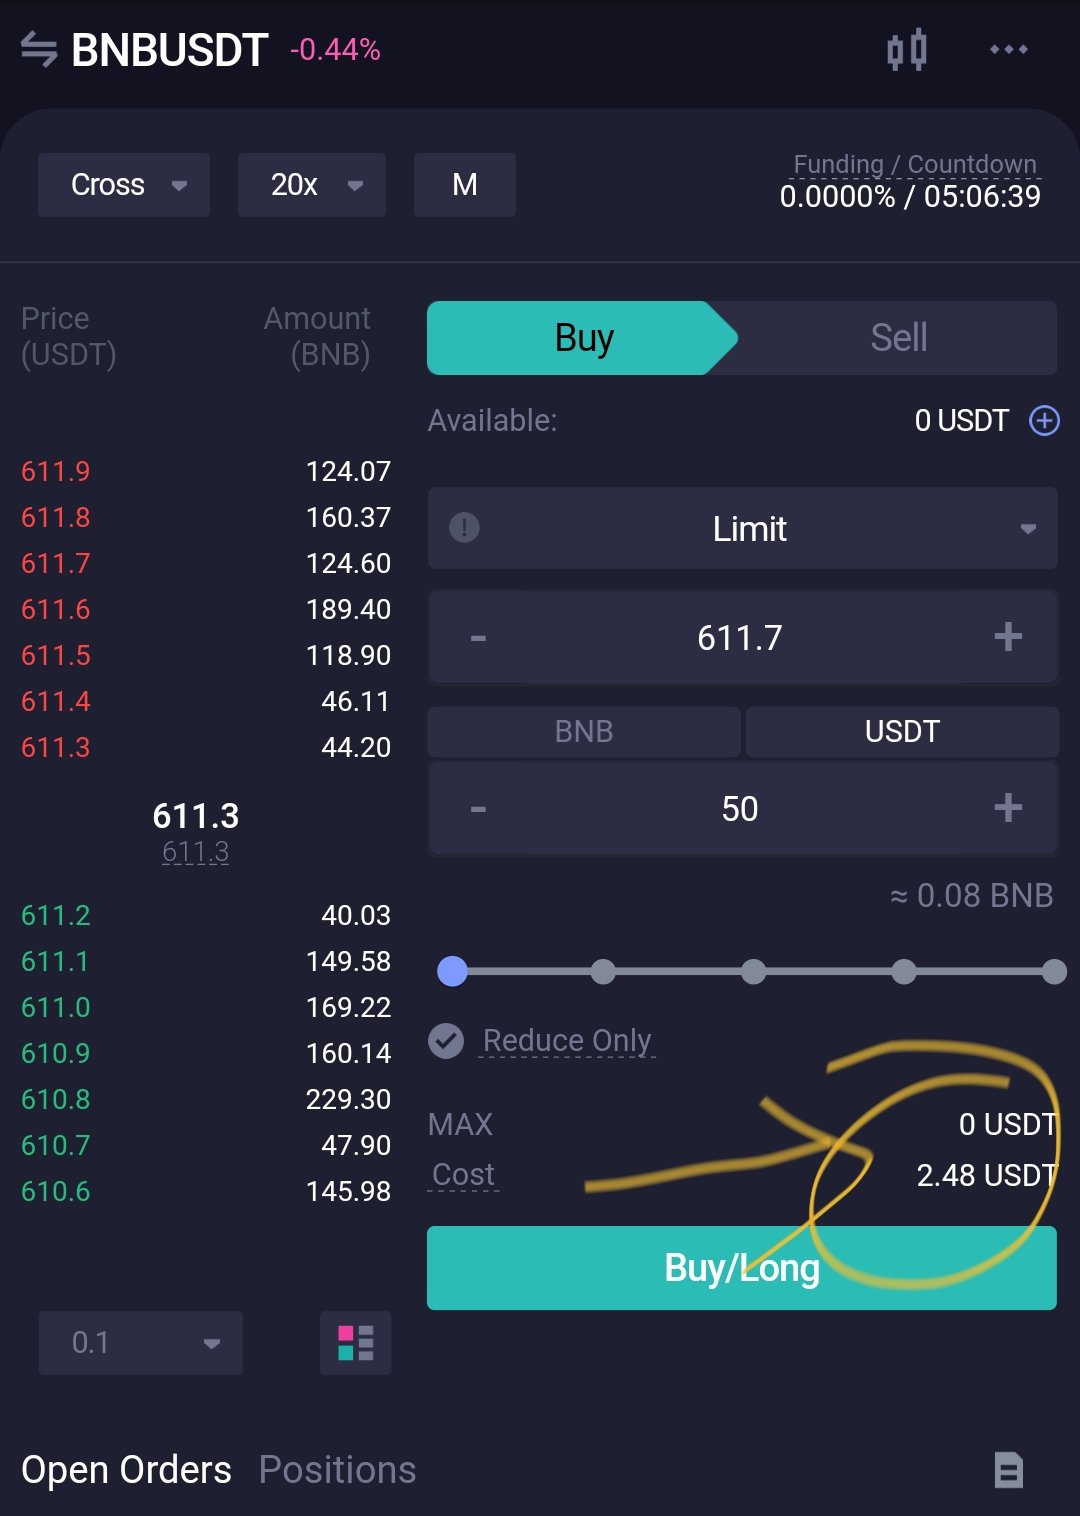Tap the order type info icon

(464, 527)
